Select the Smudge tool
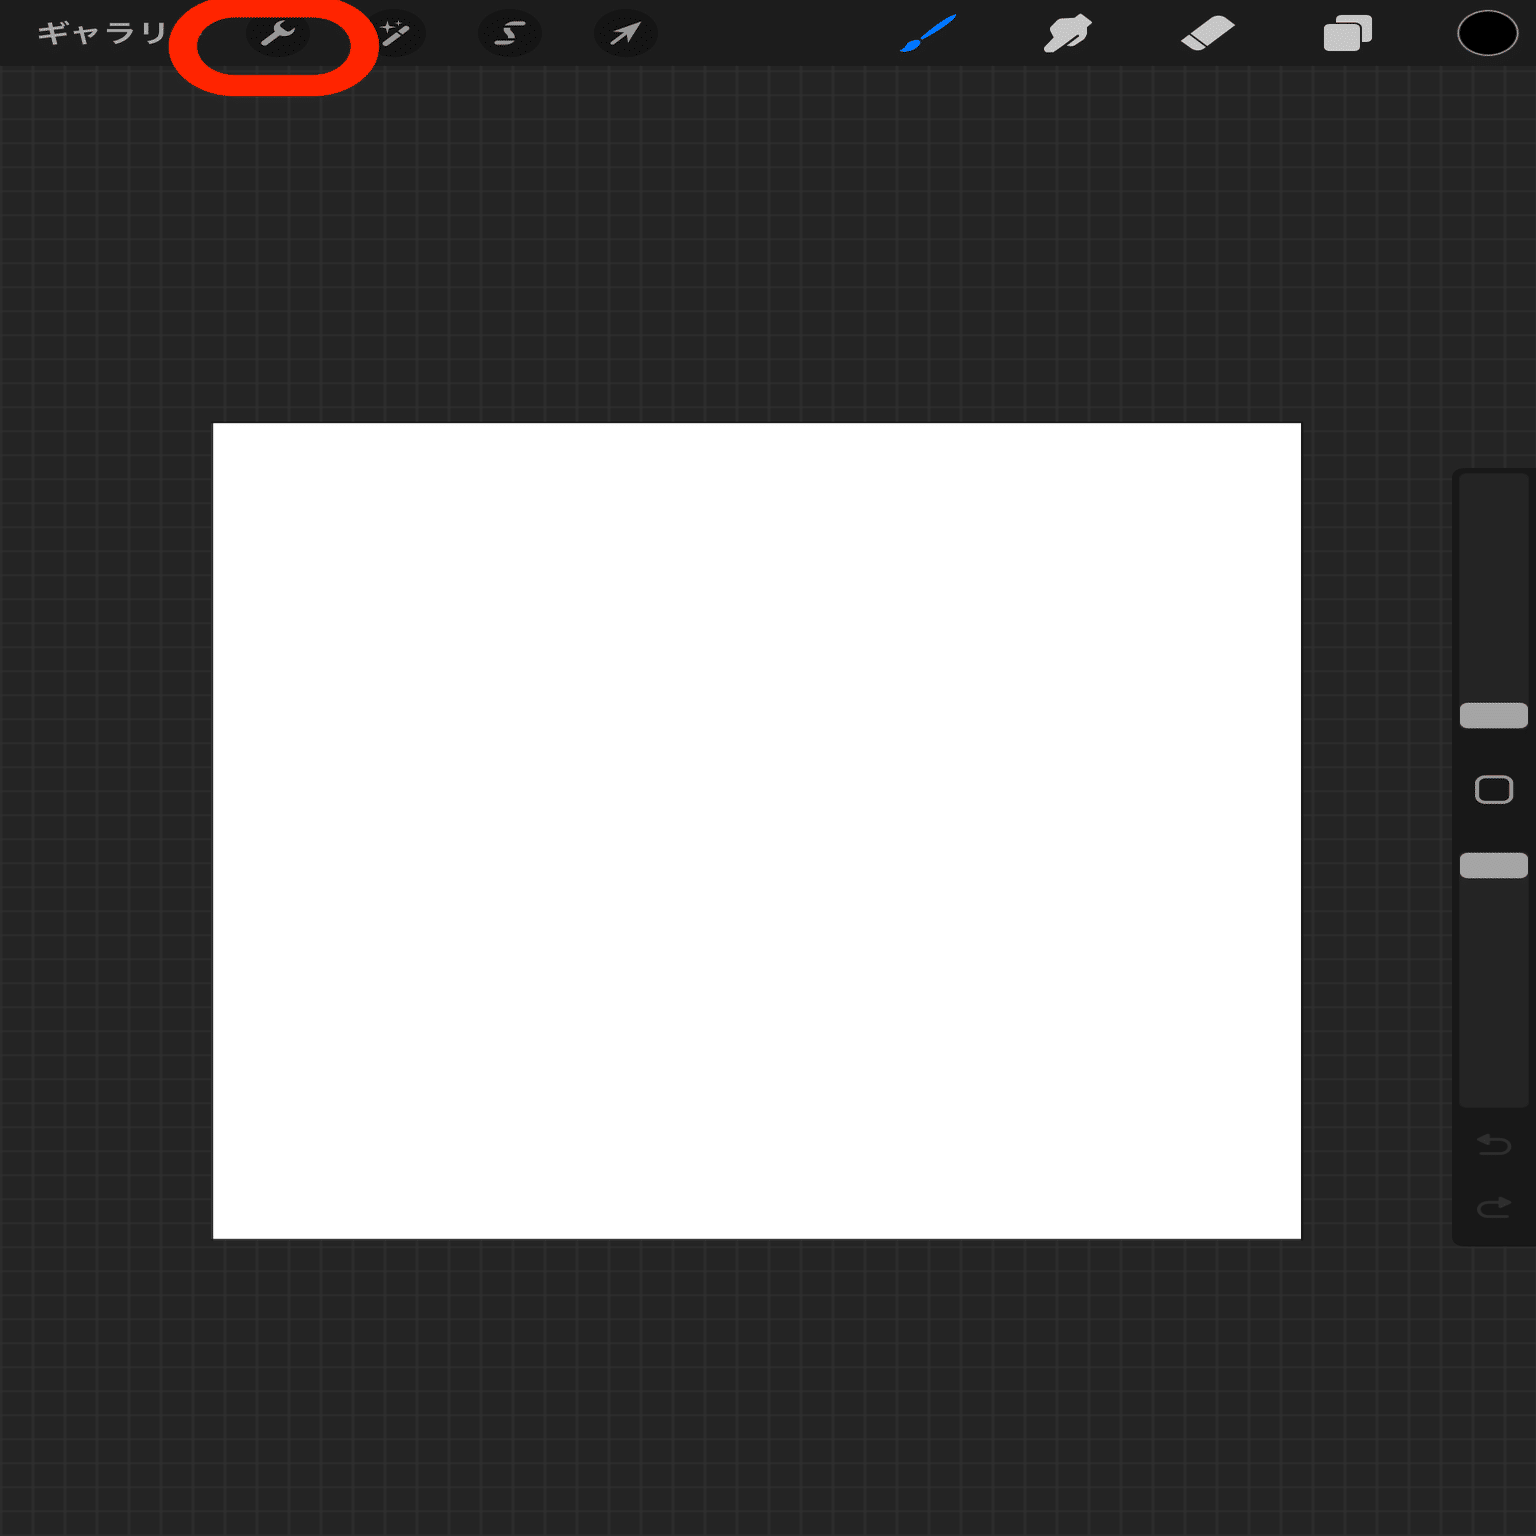 (x=1067, y=33)
